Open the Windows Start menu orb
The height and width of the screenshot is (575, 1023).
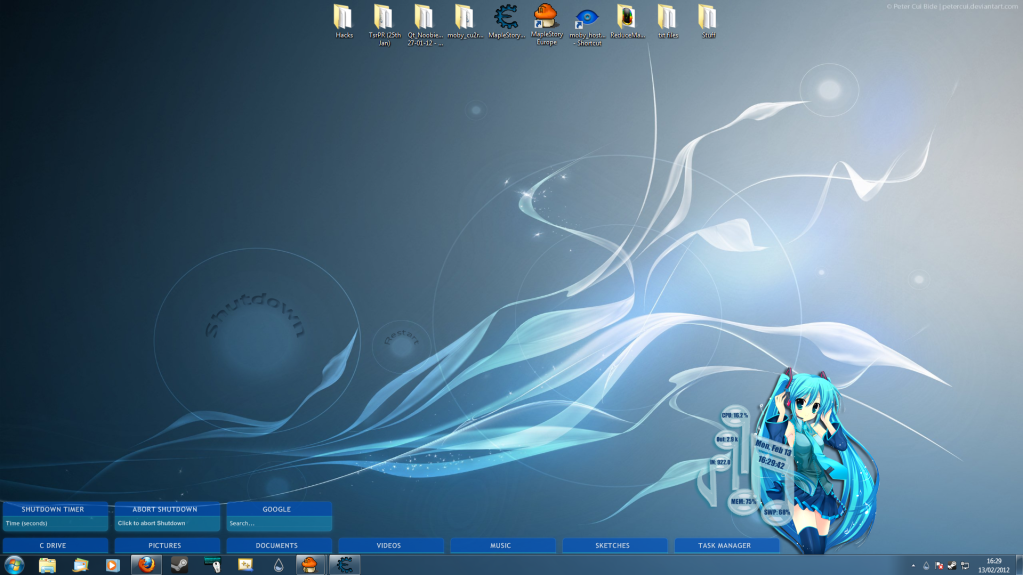click(x=14, y=565)
